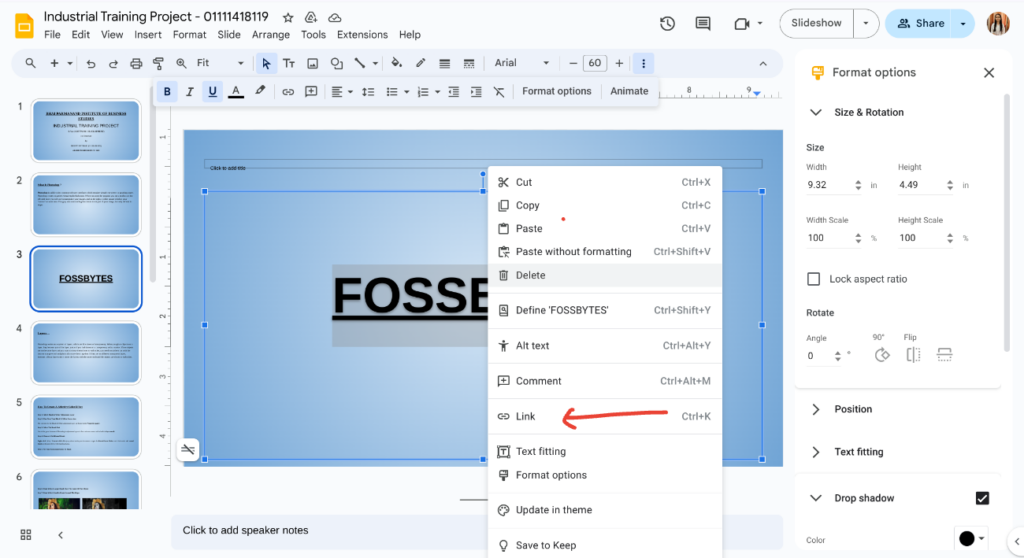The image size is (1024, 558).
Task: Expand the Position section
Action: (816, 409)
